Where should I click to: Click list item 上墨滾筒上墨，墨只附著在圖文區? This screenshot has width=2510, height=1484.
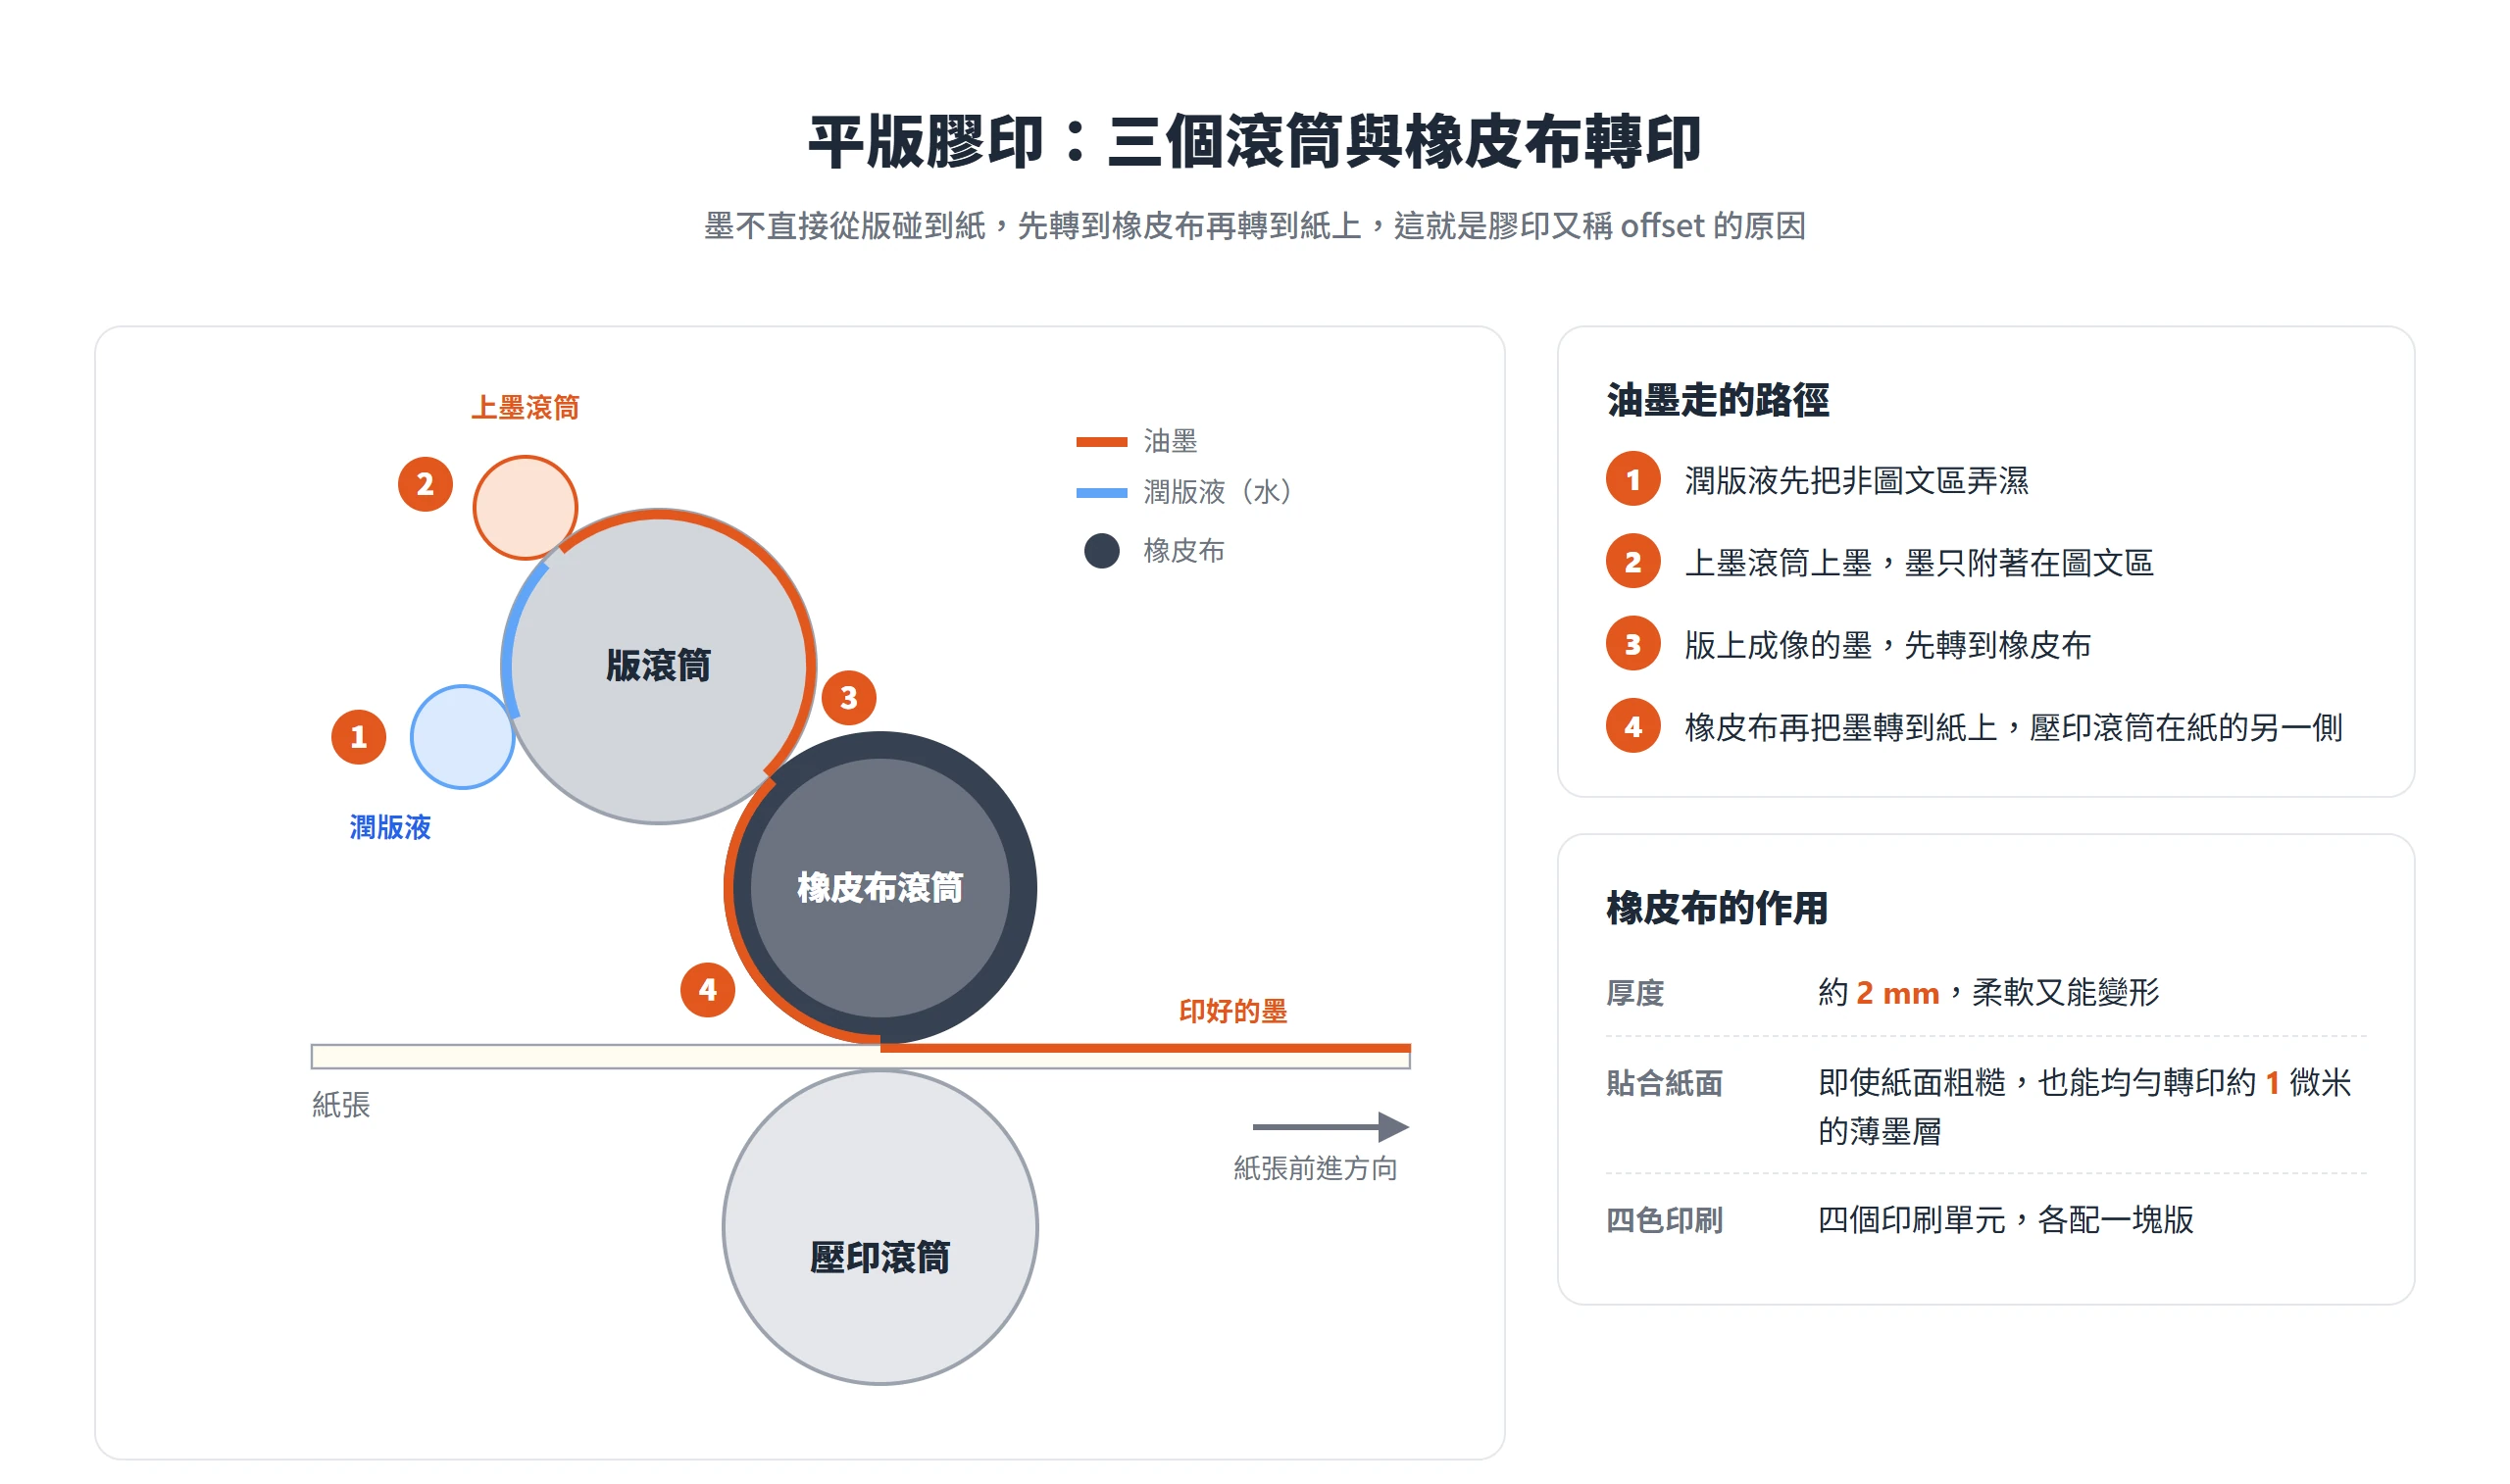(1879, 562)
